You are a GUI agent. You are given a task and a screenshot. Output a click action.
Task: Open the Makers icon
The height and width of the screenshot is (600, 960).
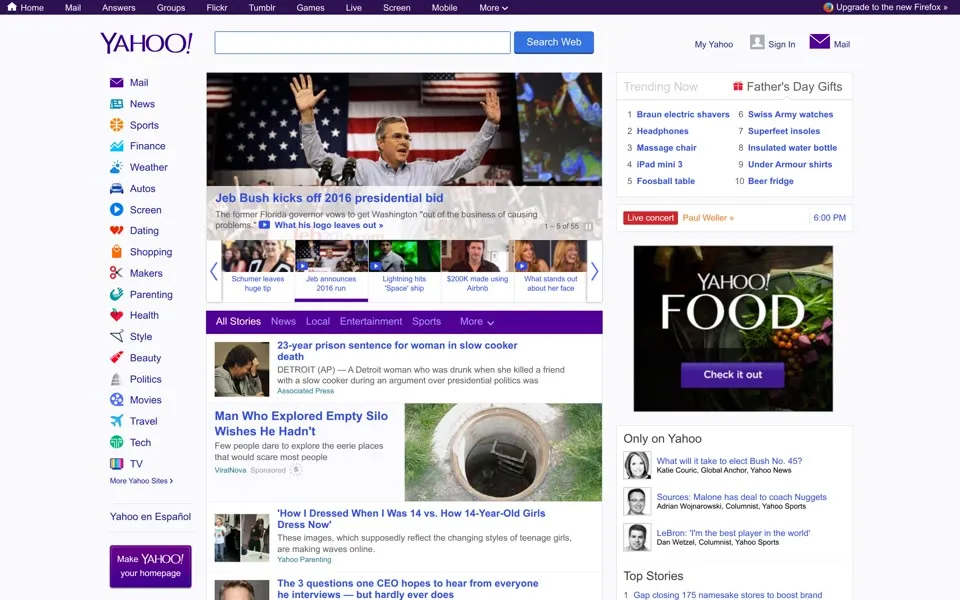point(116,273)
